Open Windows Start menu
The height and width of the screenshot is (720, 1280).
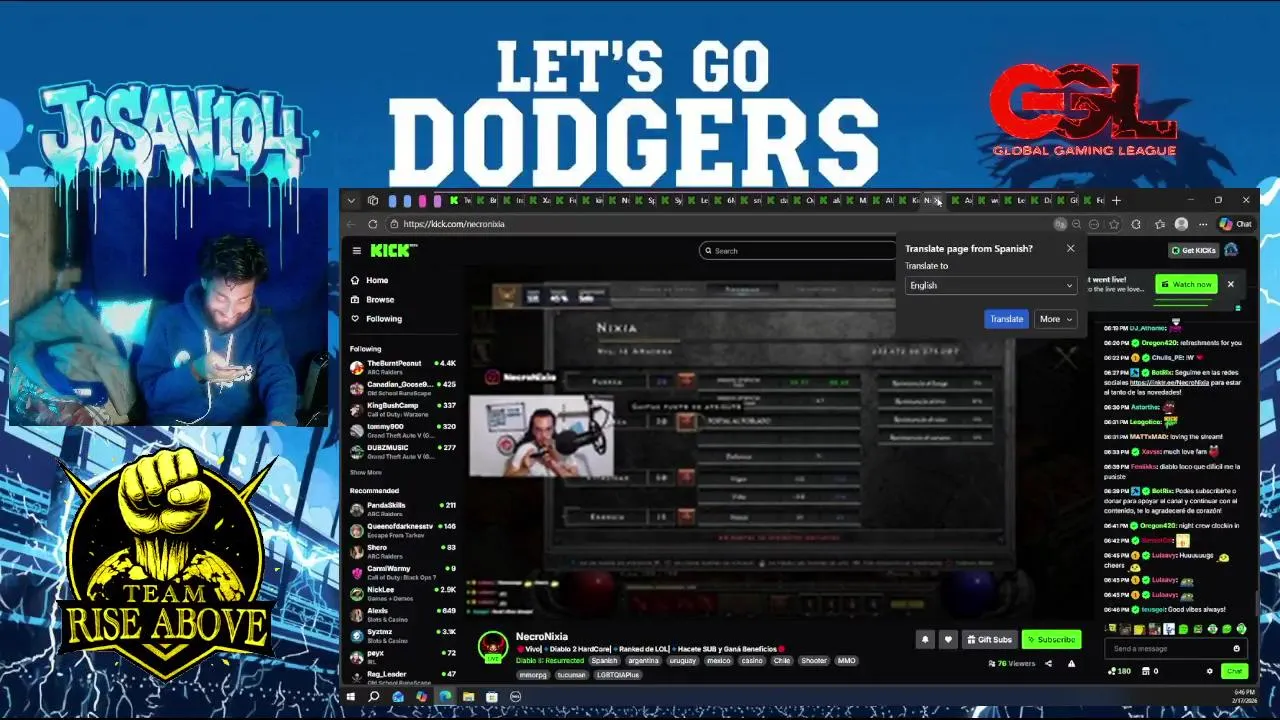point(351,696)
